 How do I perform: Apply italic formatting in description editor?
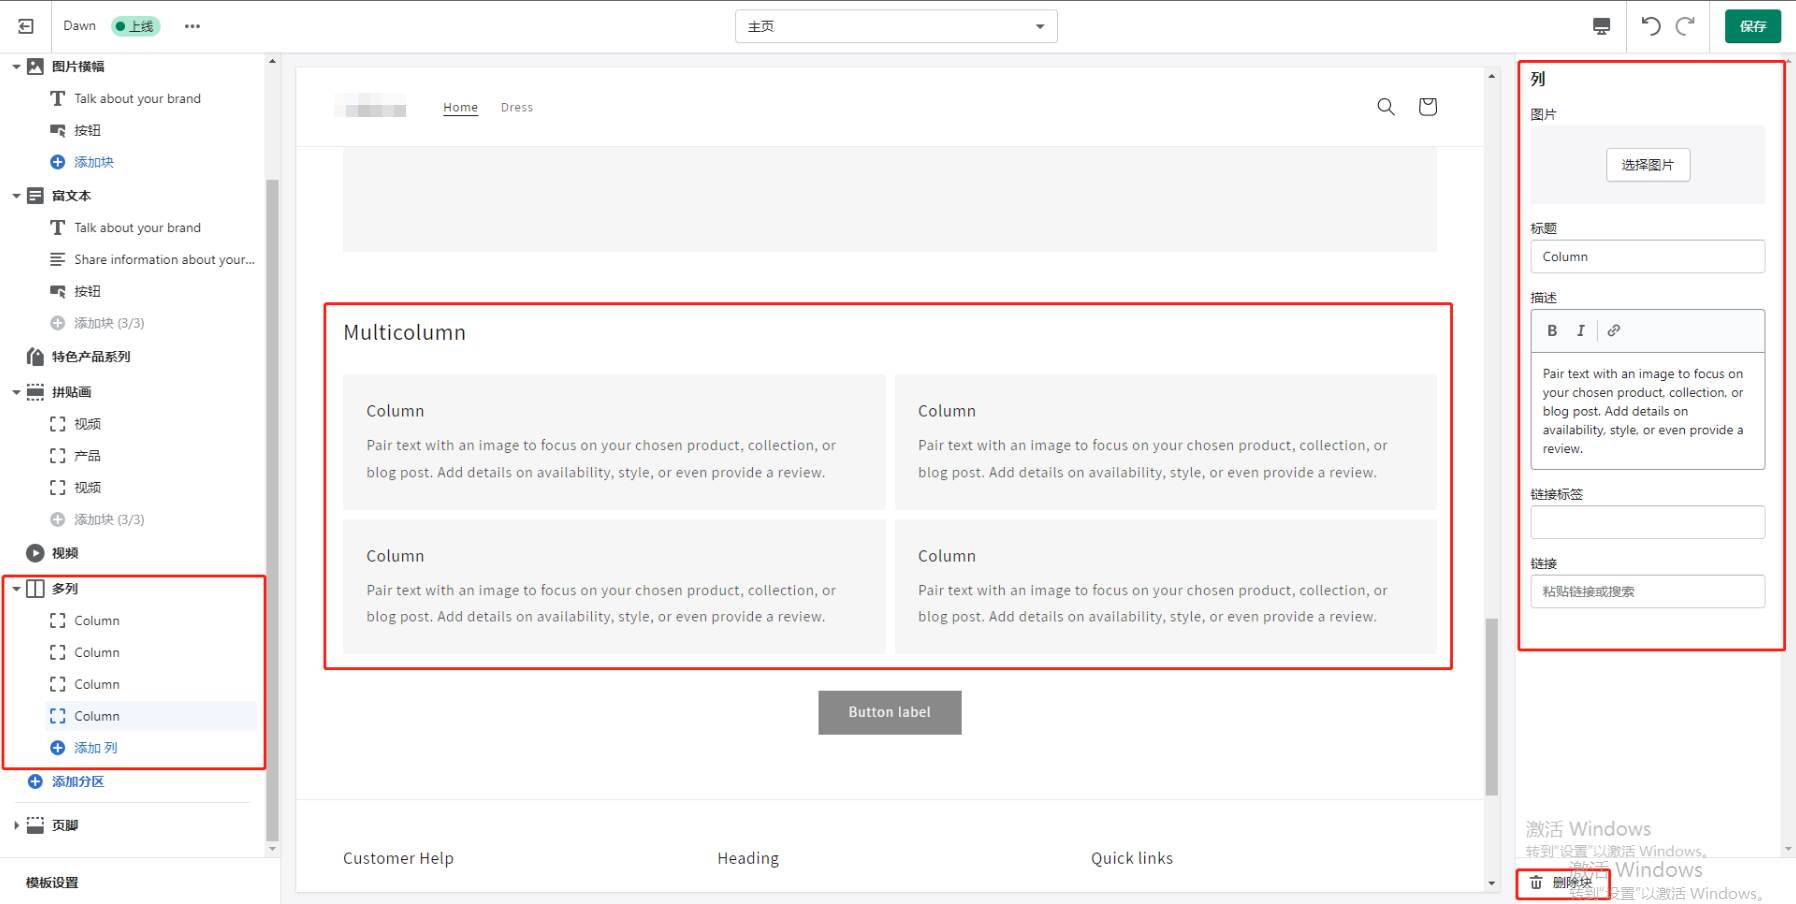click(x=1581, y=330)
